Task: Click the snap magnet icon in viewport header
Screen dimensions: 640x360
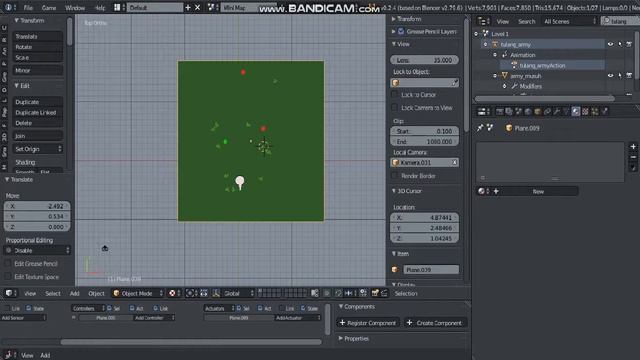Action: [x=338, y=293]
